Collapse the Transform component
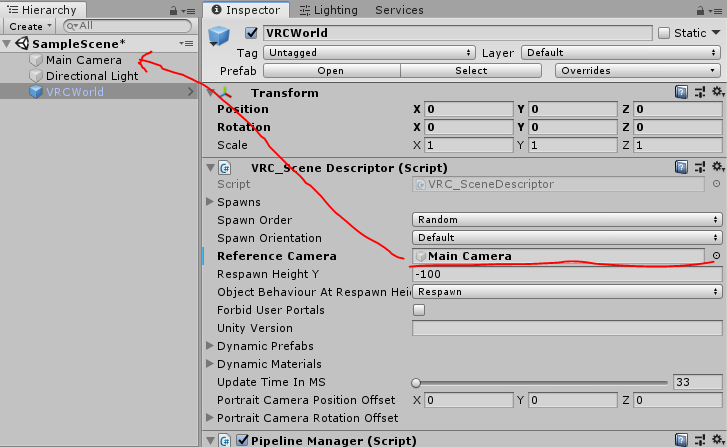 (210, 93)
